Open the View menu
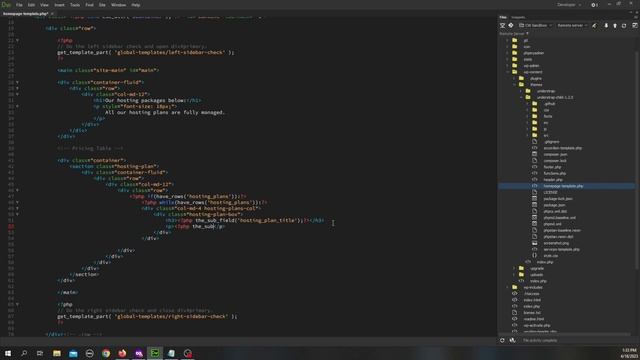 click(44, 5)
